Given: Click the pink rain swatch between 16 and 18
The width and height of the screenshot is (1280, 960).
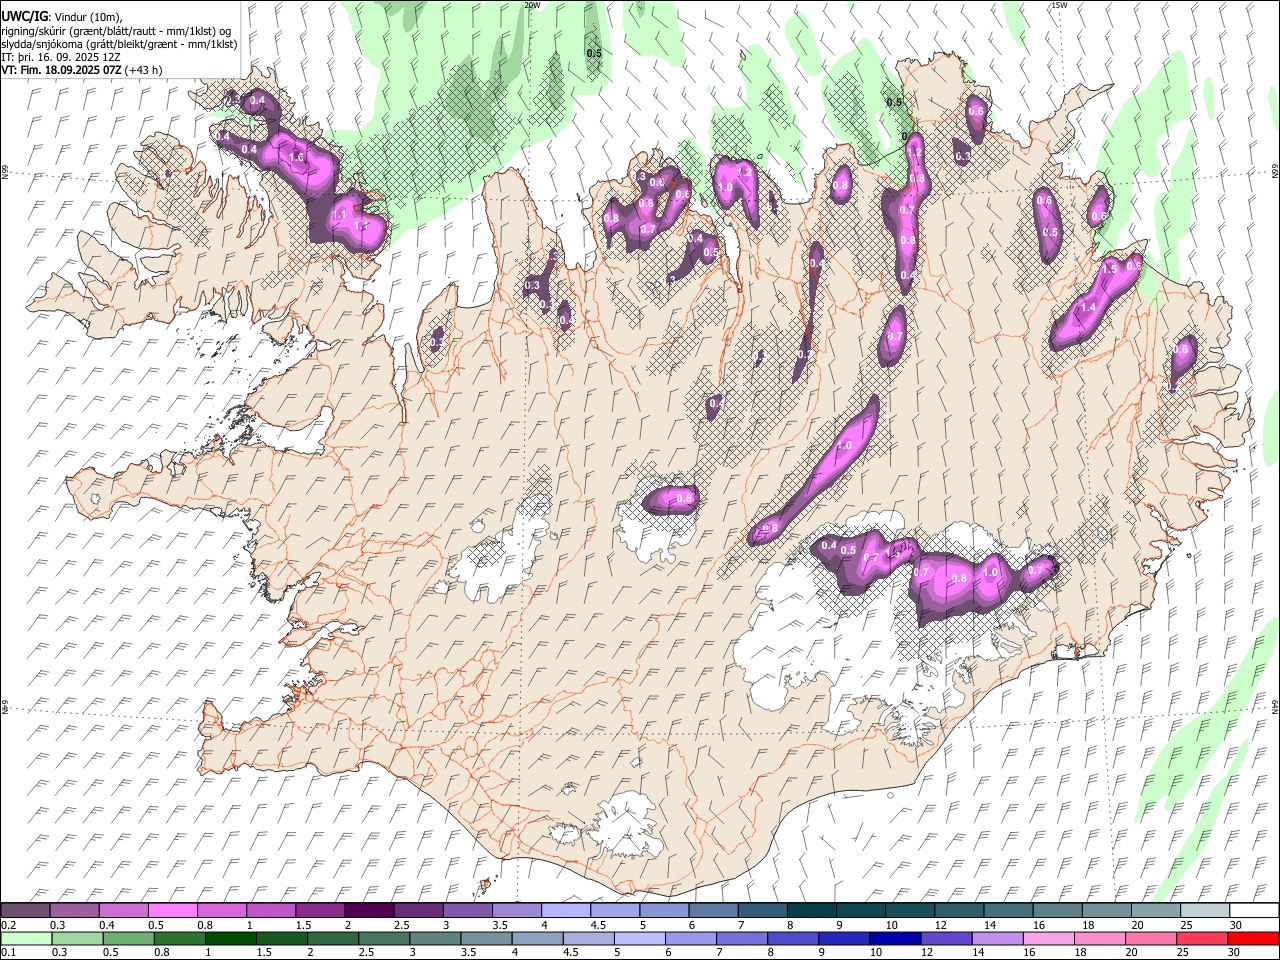Looking at the screenshot, I should [1048, 939].
